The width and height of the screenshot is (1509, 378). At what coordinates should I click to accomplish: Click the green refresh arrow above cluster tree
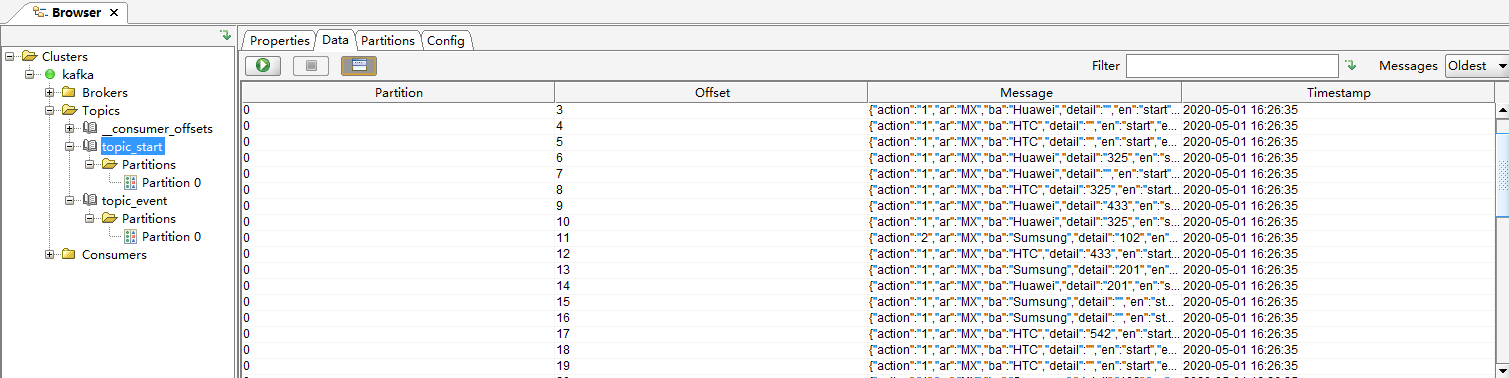click(226, 36)
